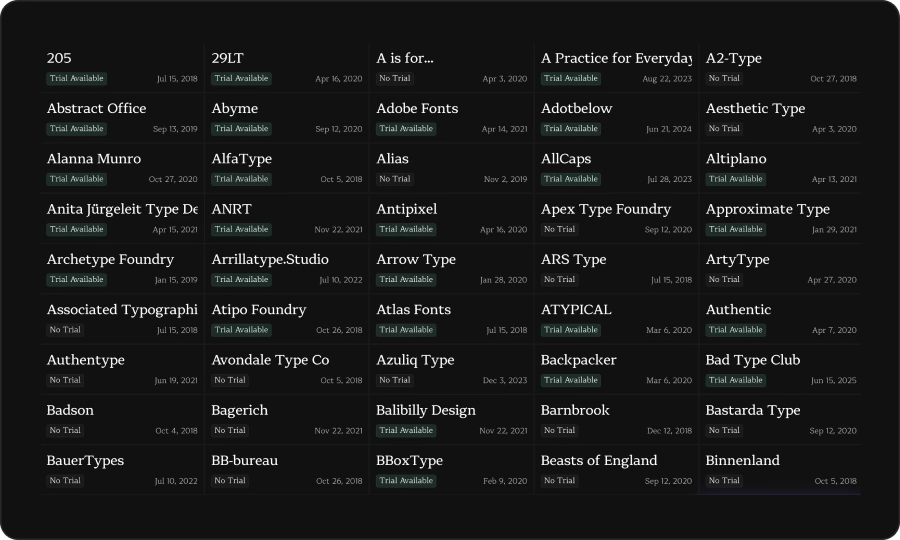Image resolution: width=900 pixels, height=540 pixels.
Task: Click Trial Available badge under BBoxType
Action: (x=406, y=481)
